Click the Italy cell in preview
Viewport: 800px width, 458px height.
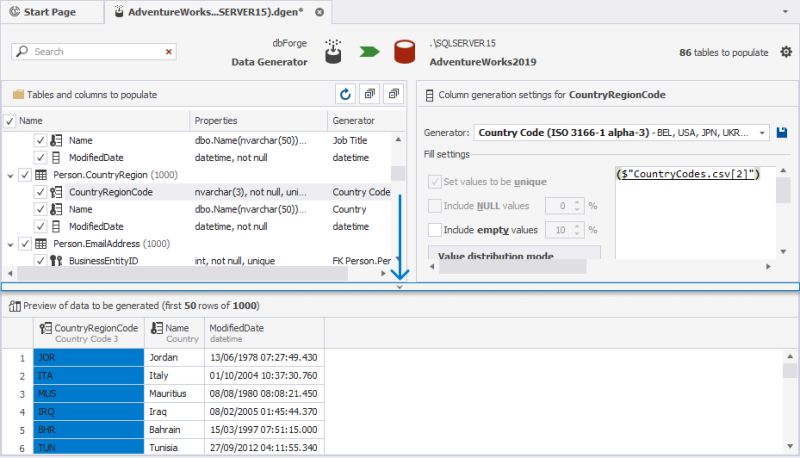pyautogui.click(x=174, y=375)
